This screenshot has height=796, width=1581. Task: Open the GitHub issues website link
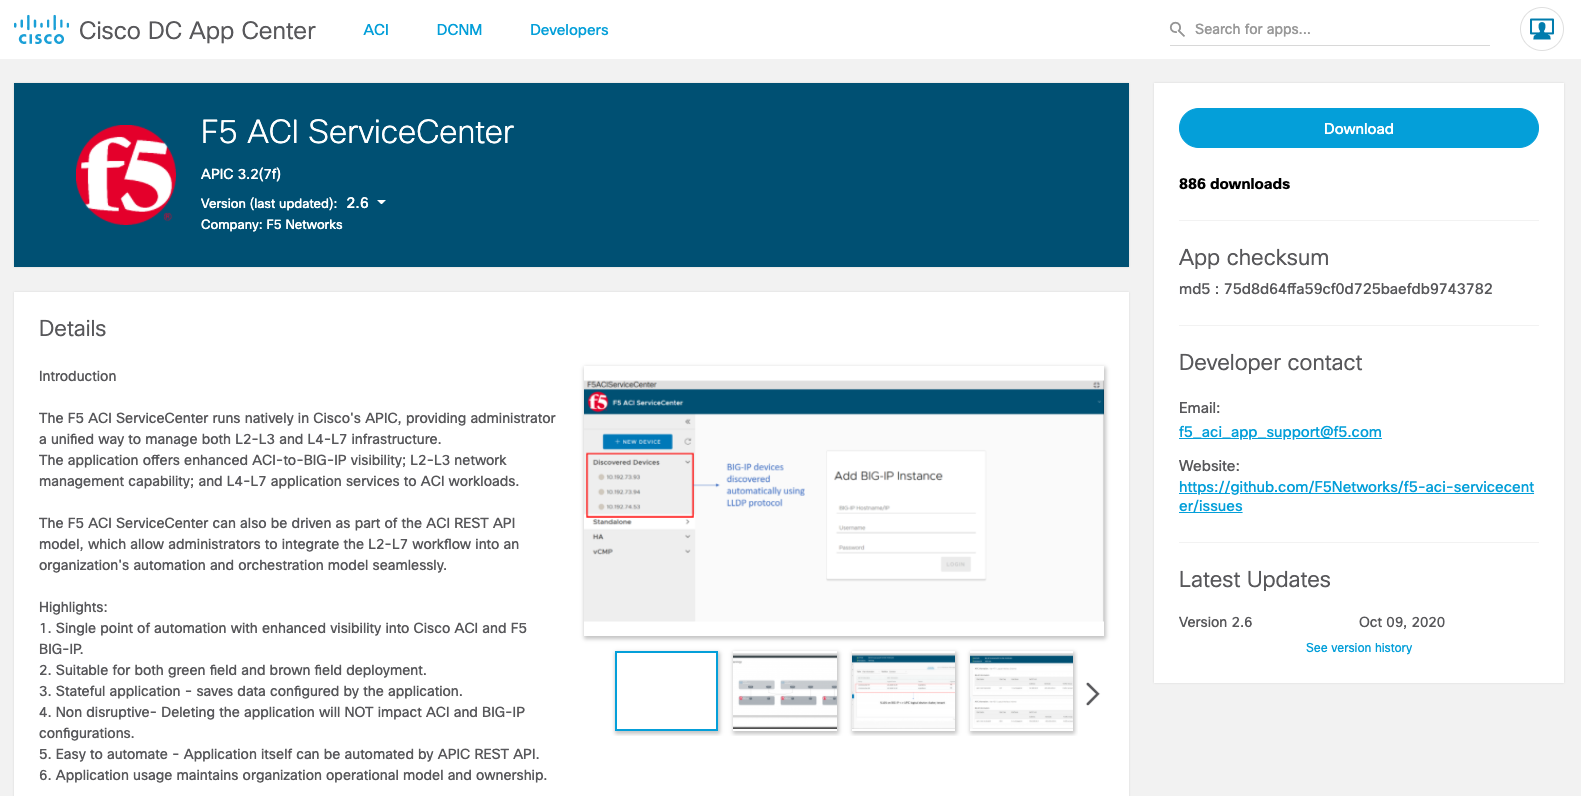pyautogui.click(x=1355, y=496)
